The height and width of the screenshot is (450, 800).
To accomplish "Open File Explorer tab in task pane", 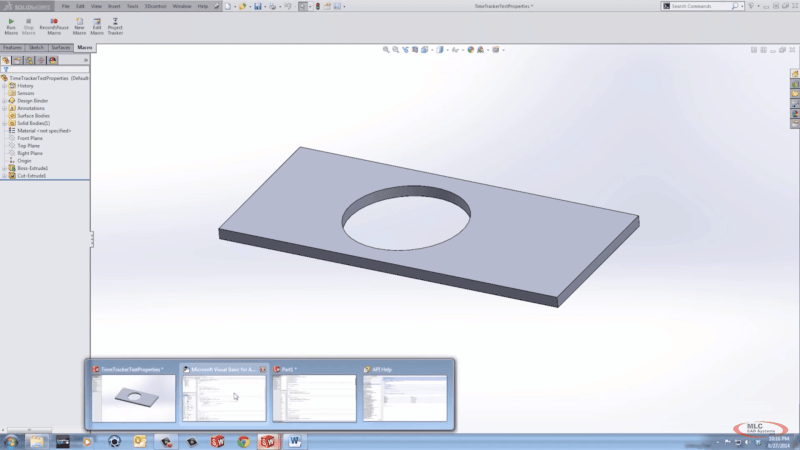I will coord(795,94).
